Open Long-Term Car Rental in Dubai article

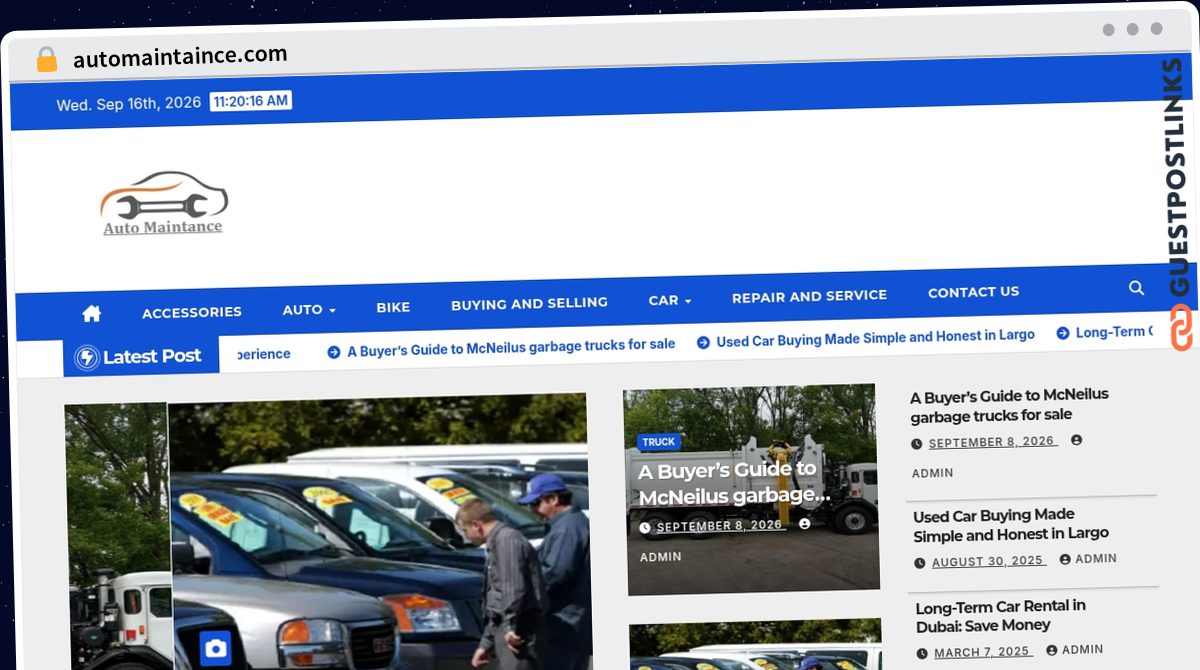pos(1001,616)
